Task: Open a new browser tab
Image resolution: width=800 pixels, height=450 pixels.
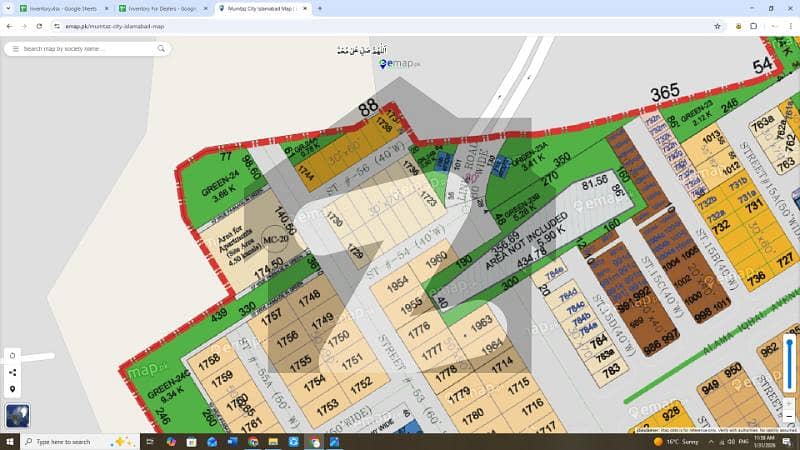Action: (x=320, y=8)
